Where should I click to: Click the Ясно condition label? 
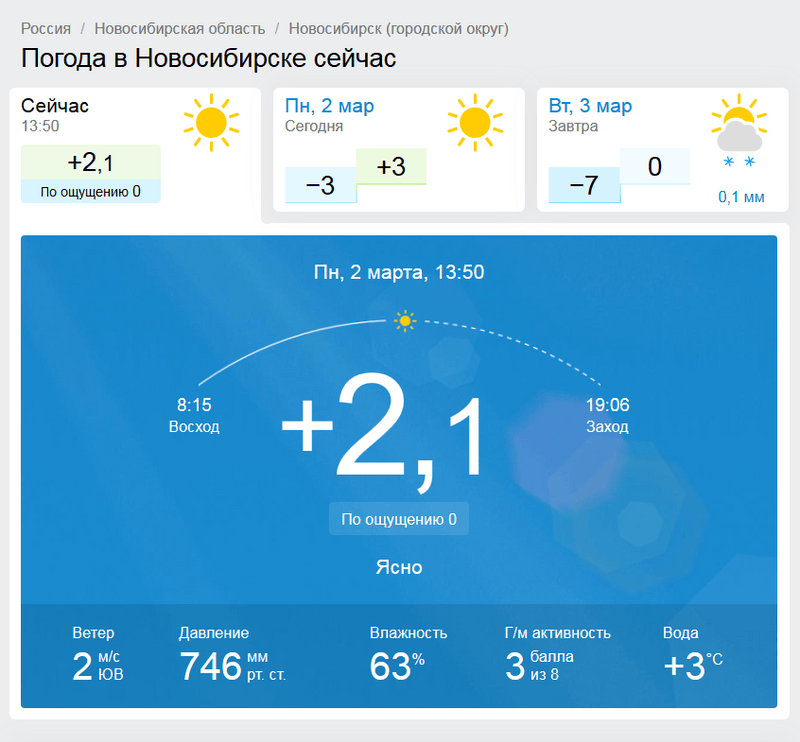399,567
